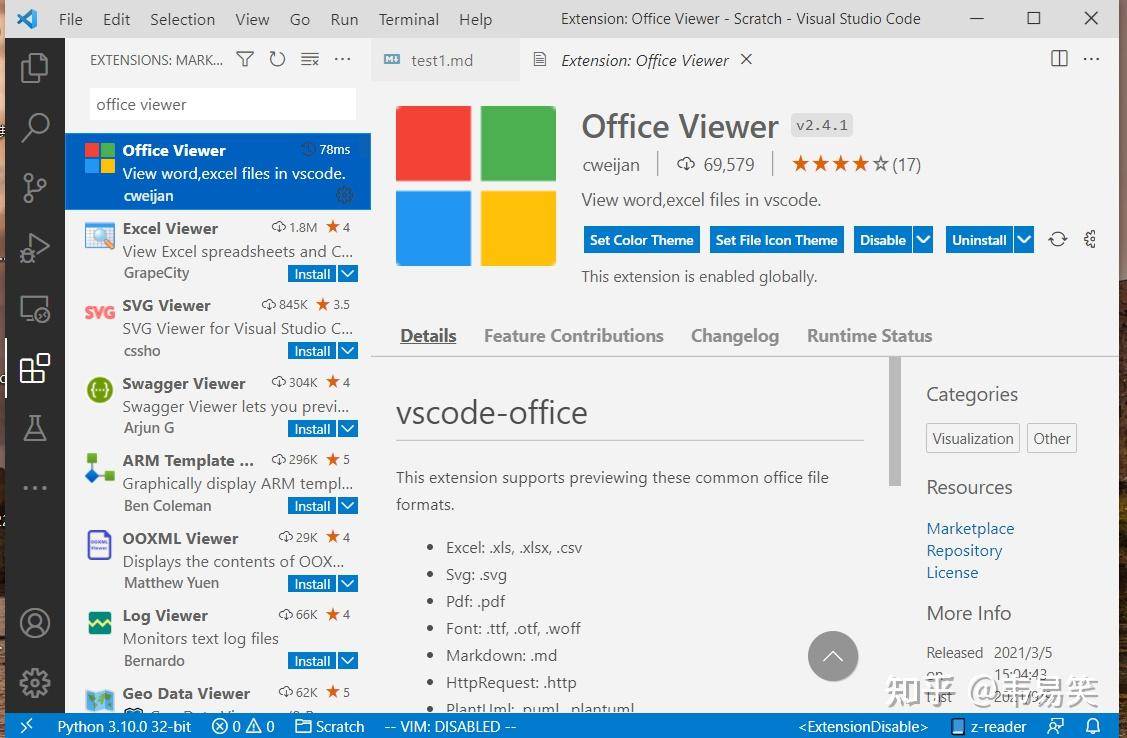1127x738 pixels.
Task: Install the SVG Viewer extension
Action: (313, 351)
